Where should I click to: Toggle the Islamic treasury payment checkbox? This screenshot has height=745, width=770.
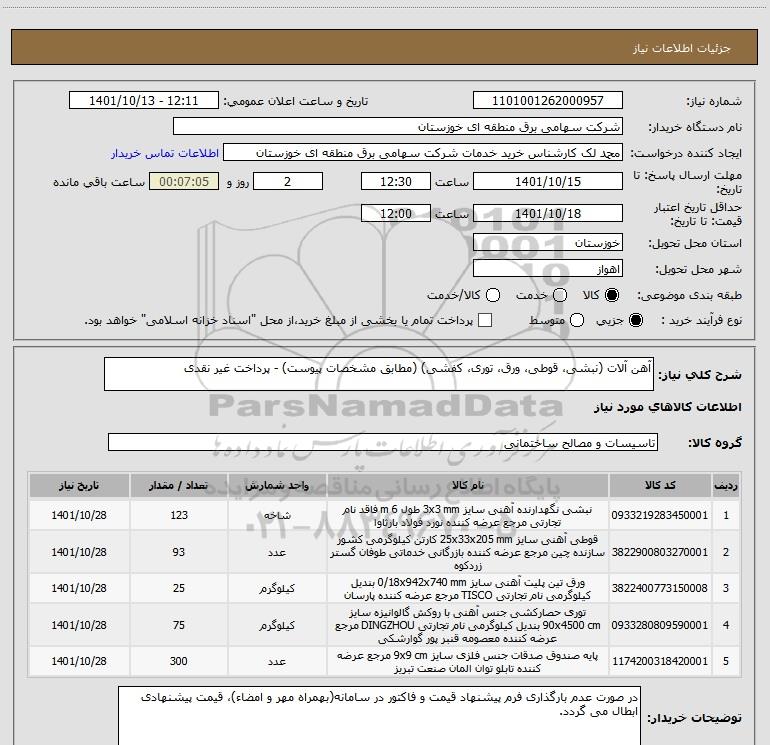485,320
